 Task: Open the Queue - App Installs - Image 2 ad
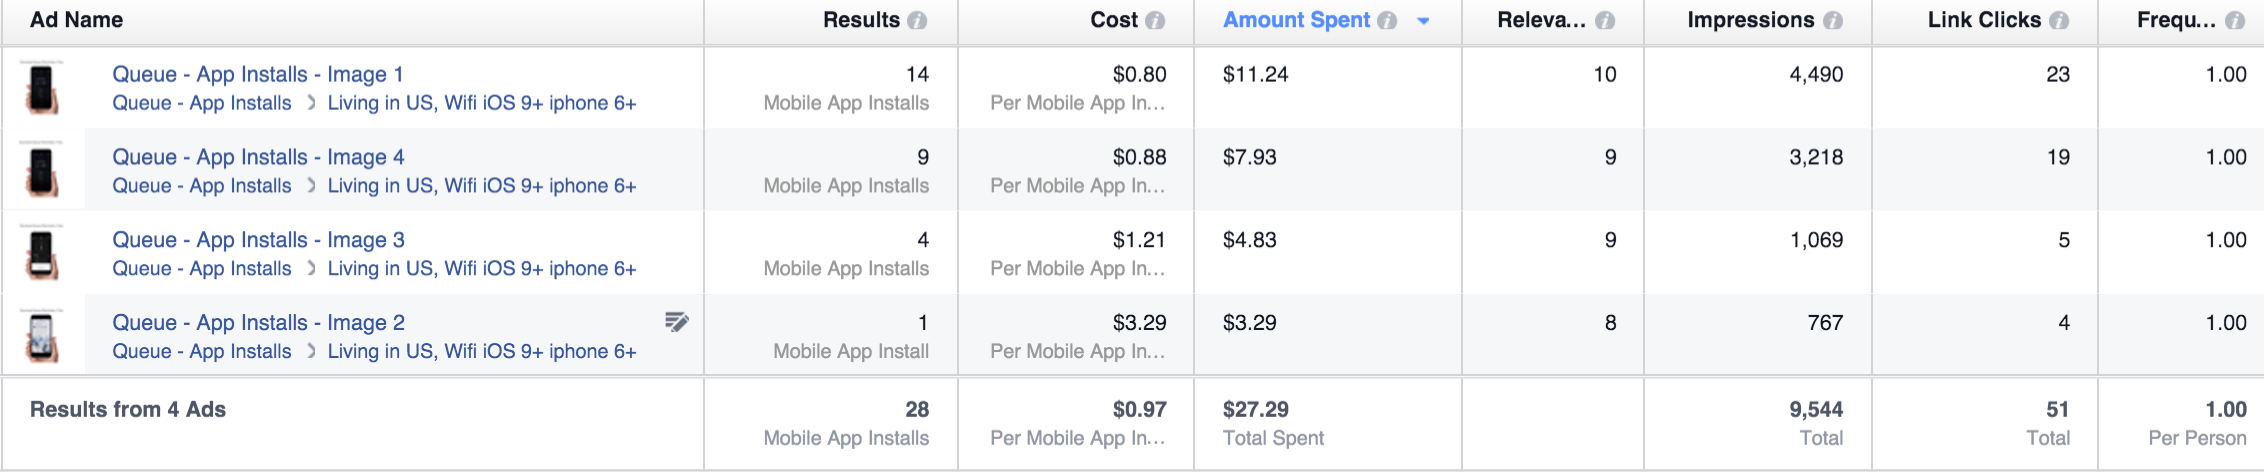pyautogui.click(x=258, y=323)
